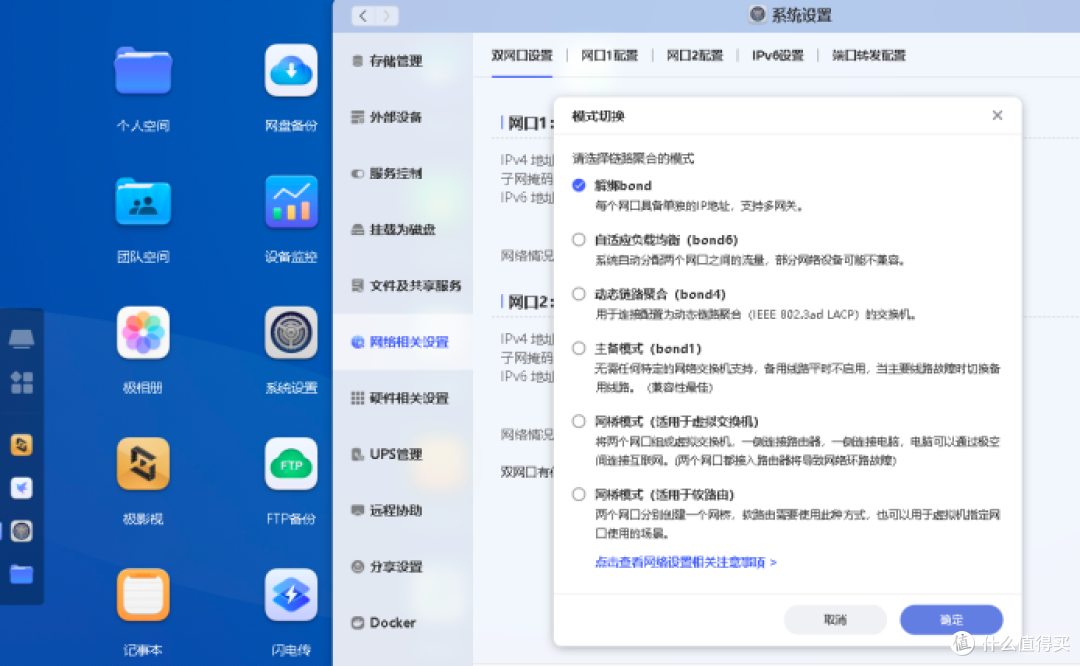Select 网桥模式 (适用于软路由) radio option
1080x666 pixels.
[579, 495]
